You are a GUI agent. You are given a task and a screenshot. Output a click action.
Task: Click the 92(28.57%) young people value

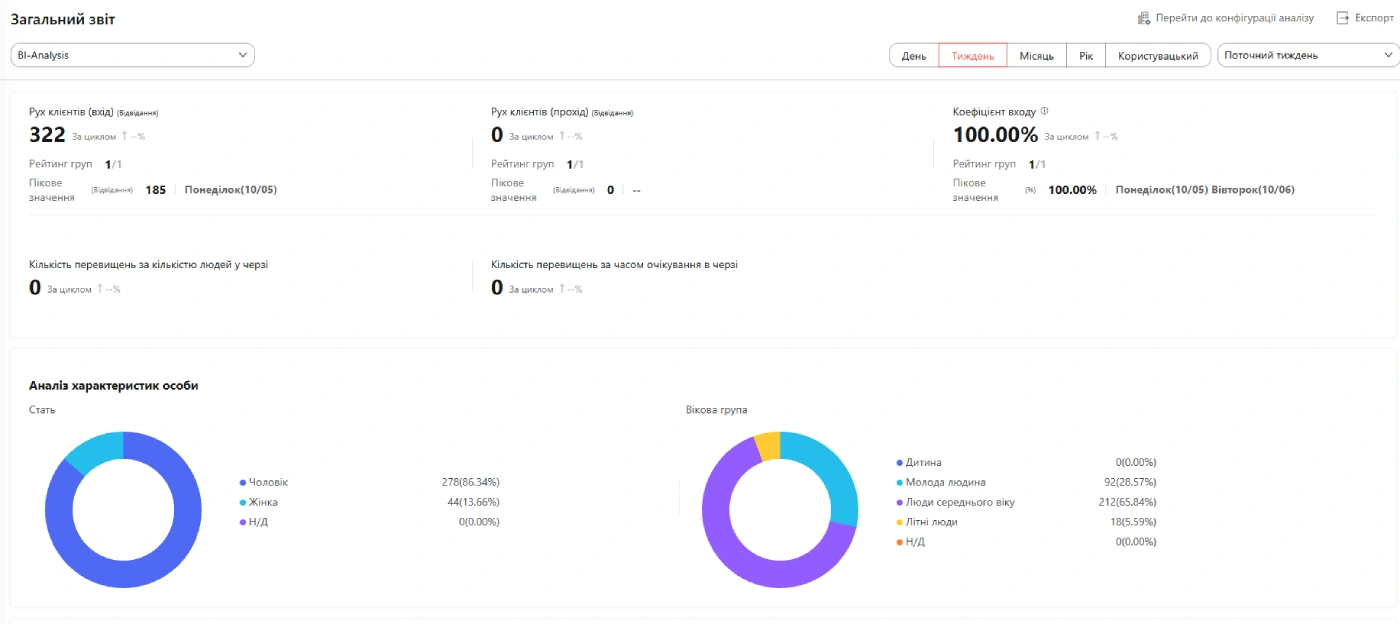point(1129,482)
